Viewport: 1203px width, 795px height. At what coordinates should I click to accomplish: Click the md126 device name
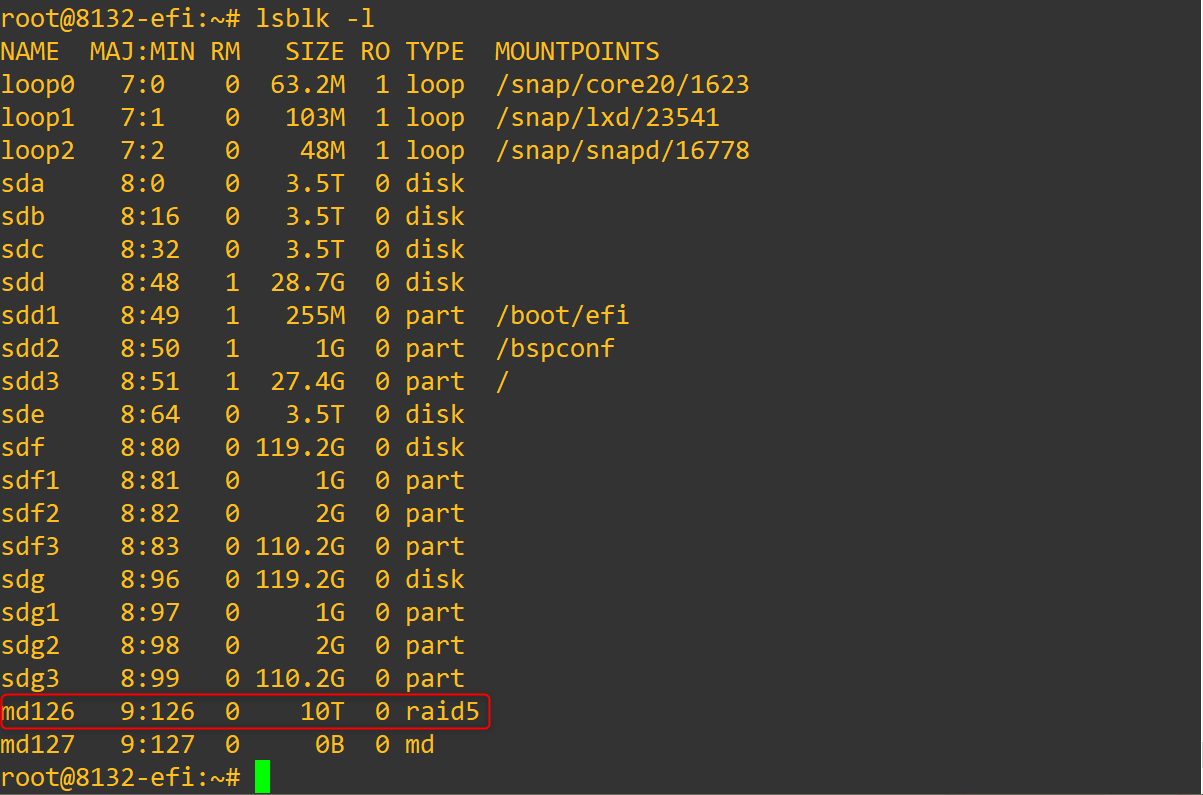(x=37, y=712)
